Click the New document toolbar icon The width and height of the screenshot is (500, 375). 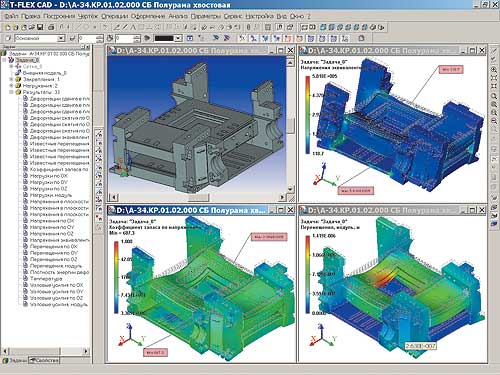pos(7,27)
